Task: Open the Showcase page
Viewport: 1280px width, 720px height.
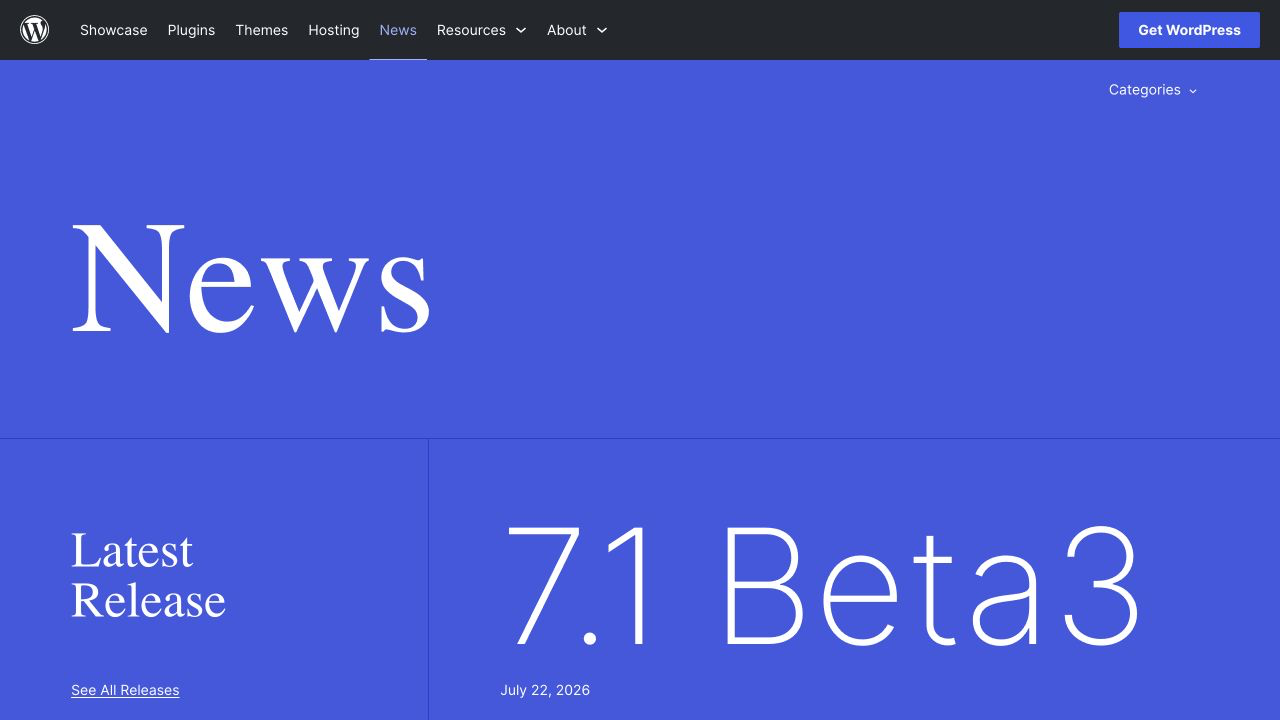Action: (114, 30)
